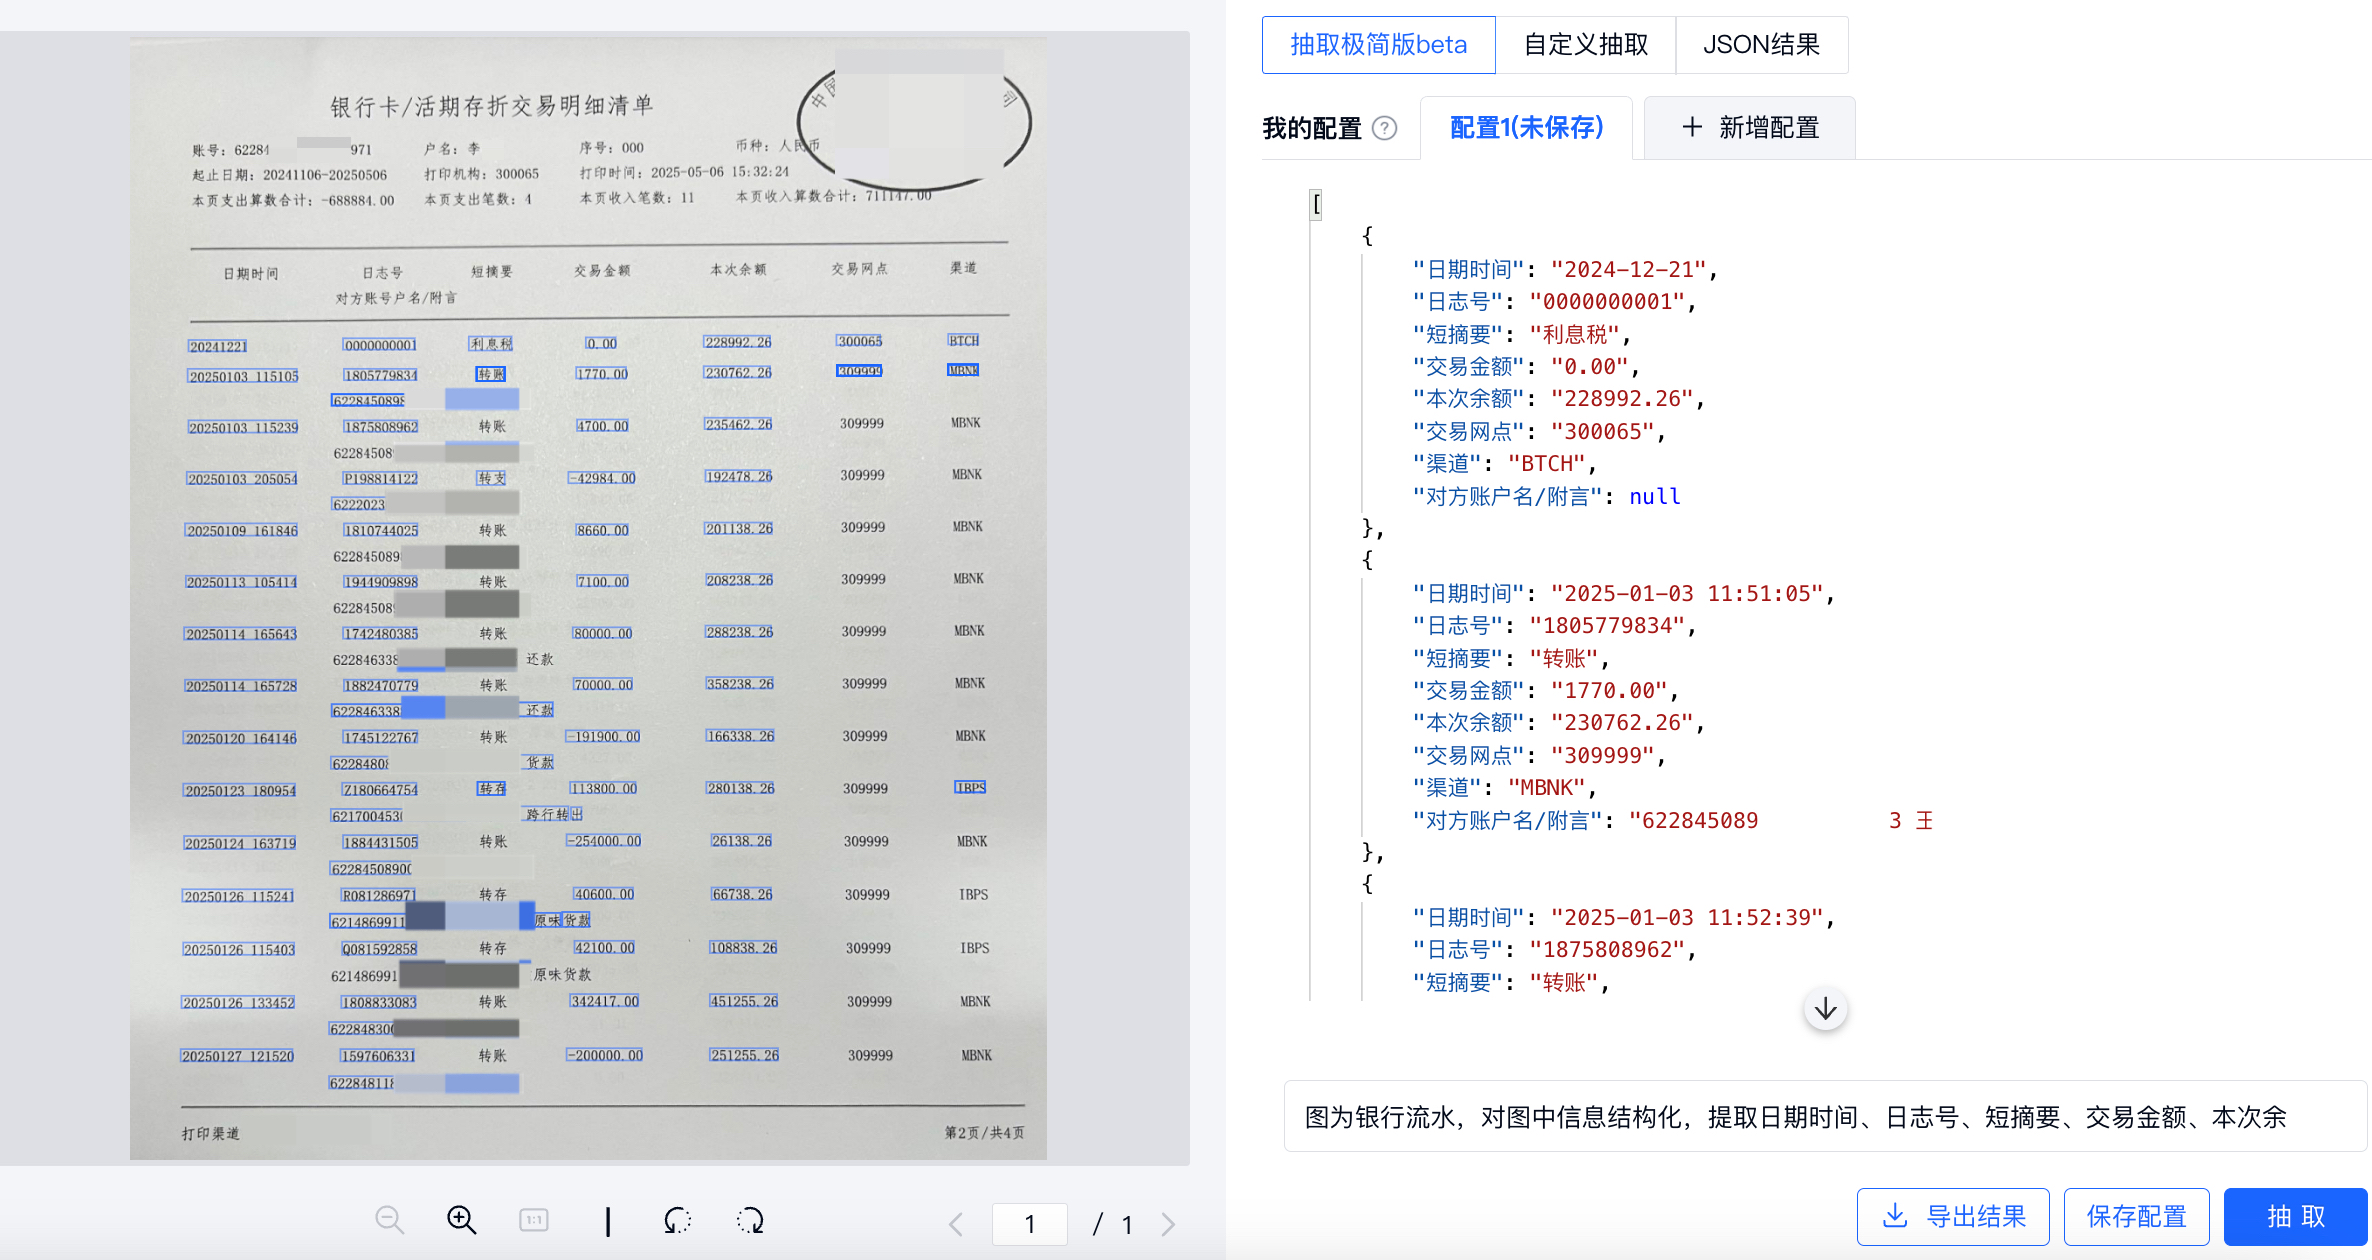
Task: Reset image to 1:1 size
Action: [534, 1220]
